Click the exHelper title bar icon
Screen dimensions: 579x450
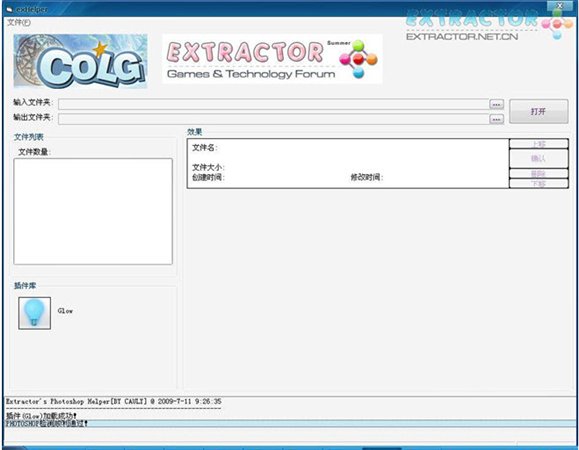pos(10,10)
